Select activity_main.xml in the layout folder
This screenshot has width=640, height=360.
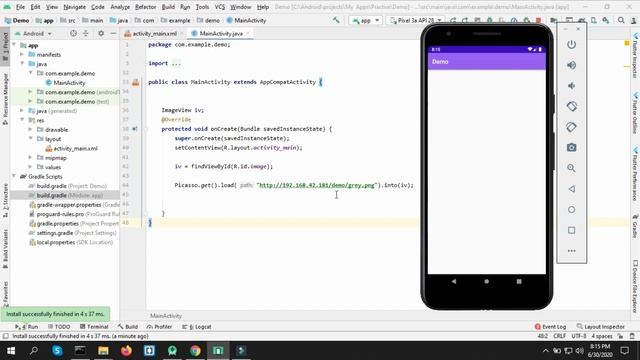[71, 149]
